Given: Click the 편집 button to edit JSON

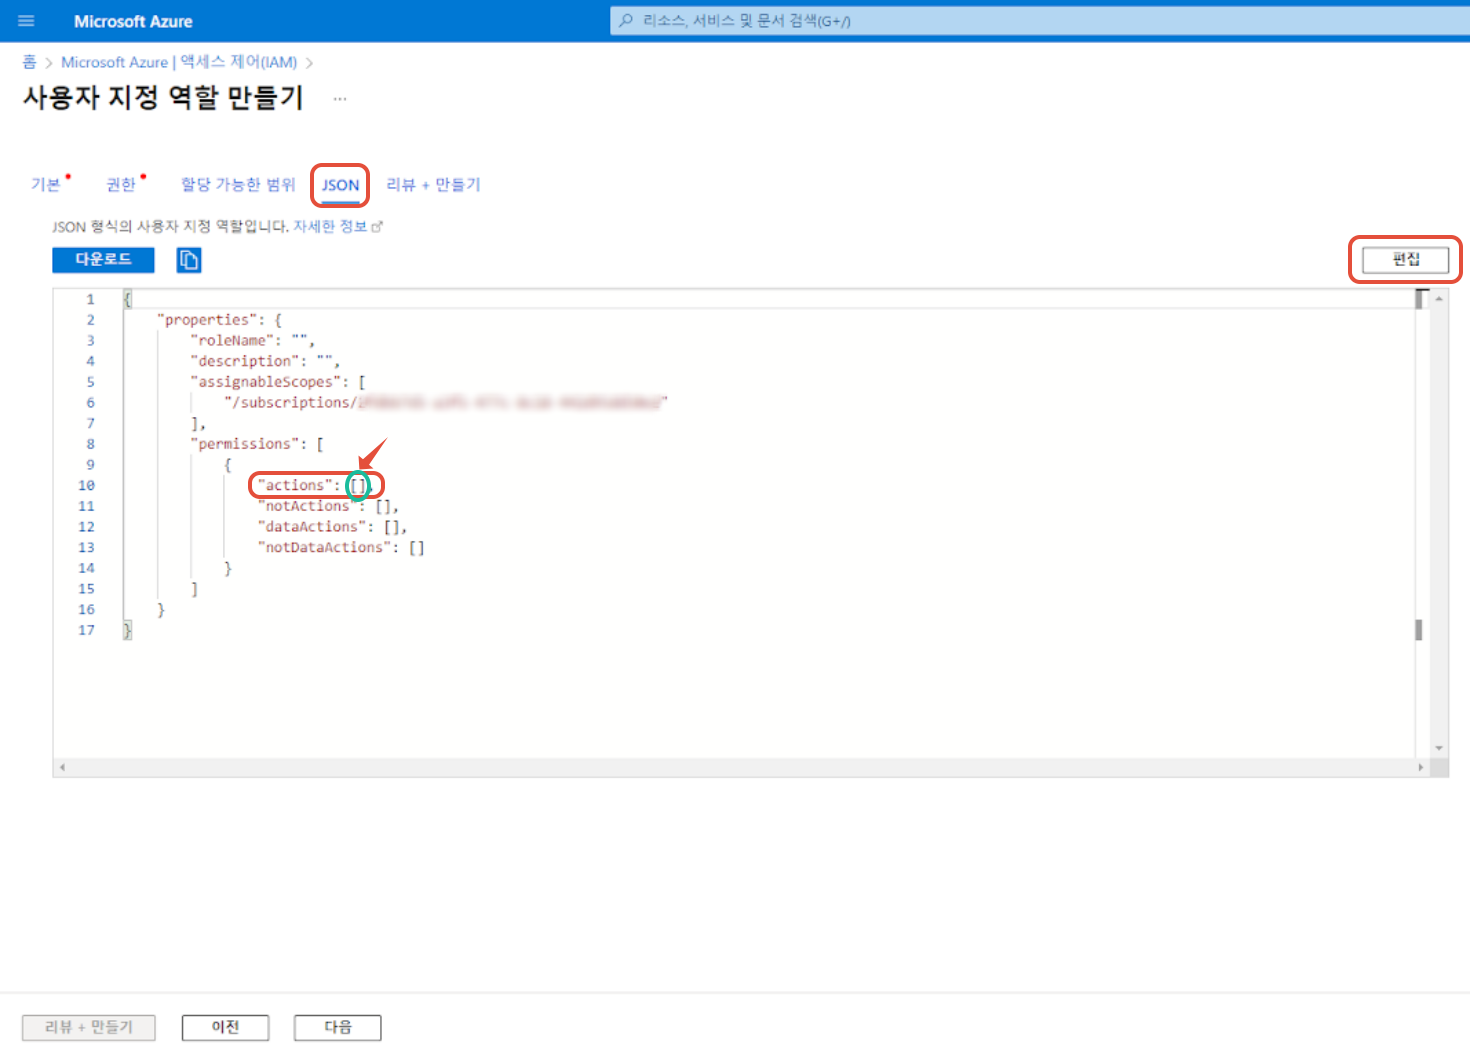Looking at the screenshot, I should [1405, 260].
